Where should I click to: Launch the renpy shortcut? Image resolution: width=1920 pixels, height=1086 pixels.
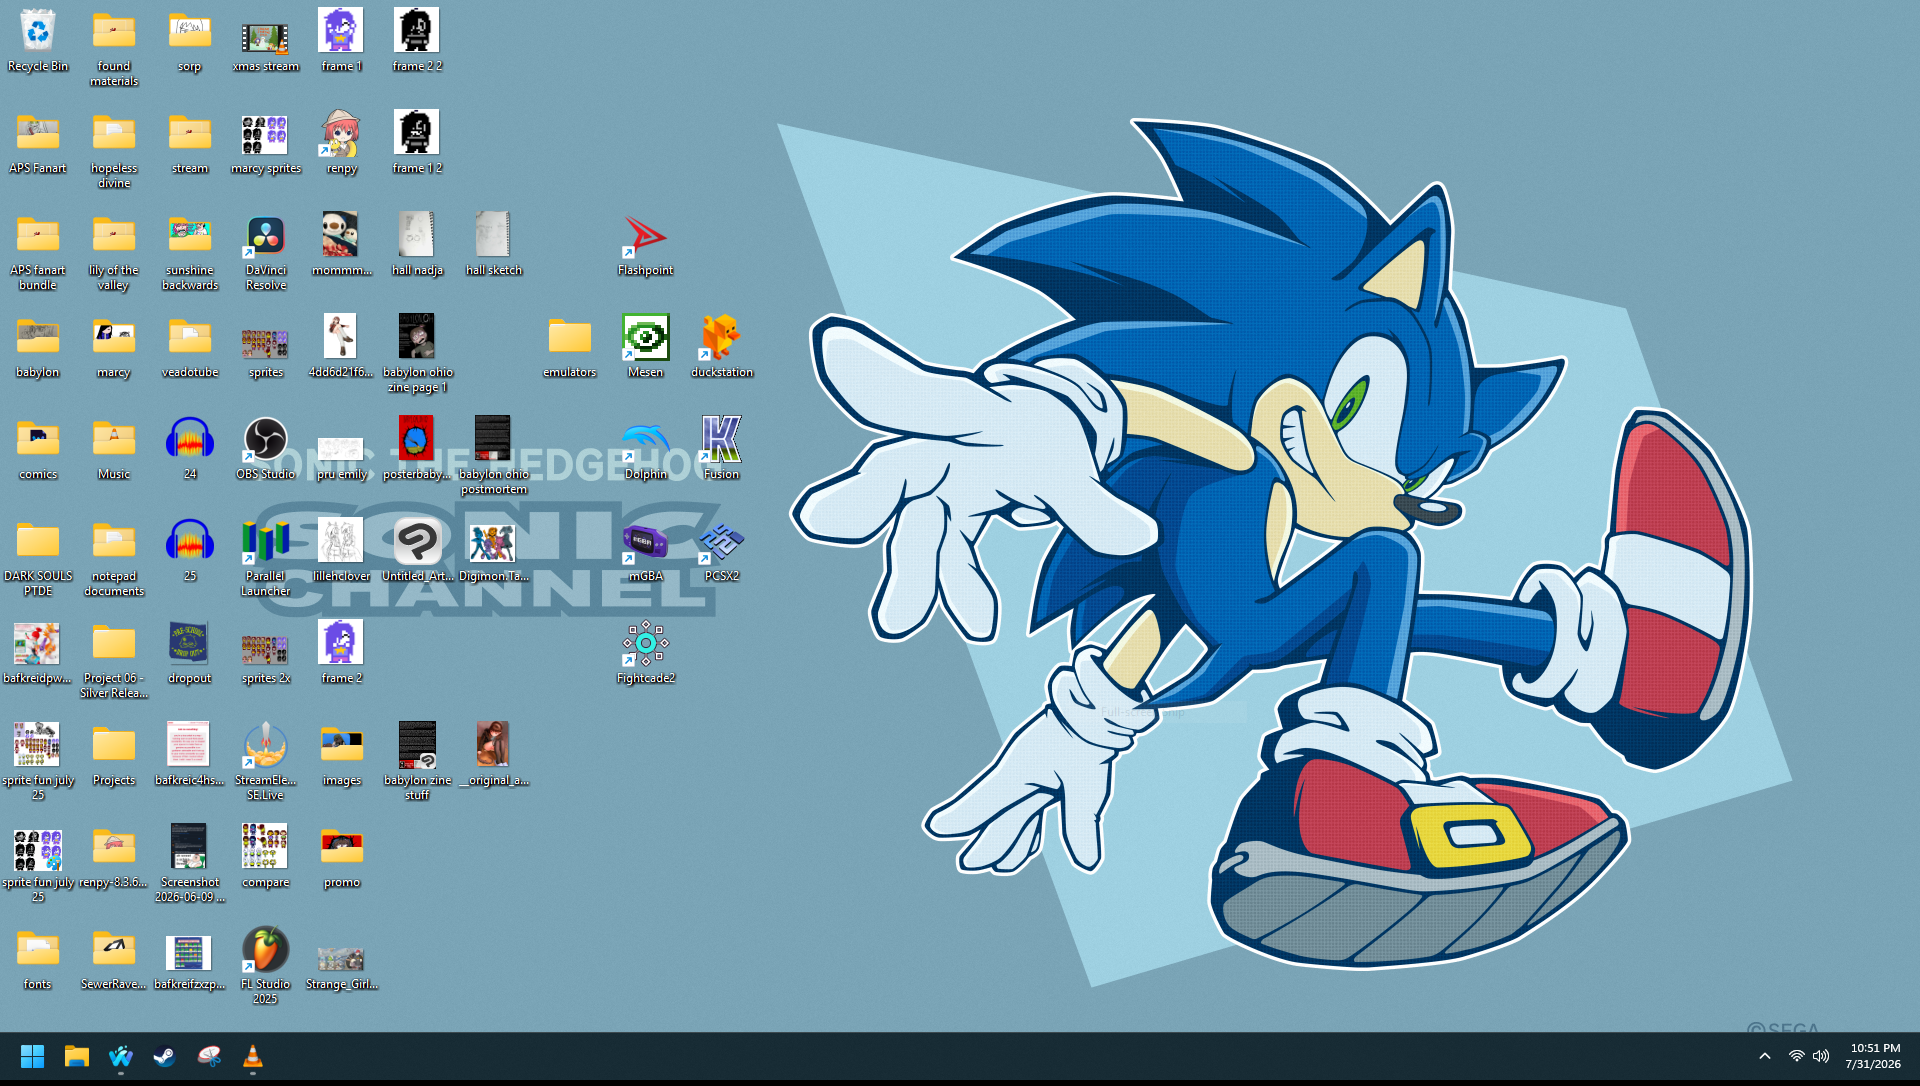(341, 142)
